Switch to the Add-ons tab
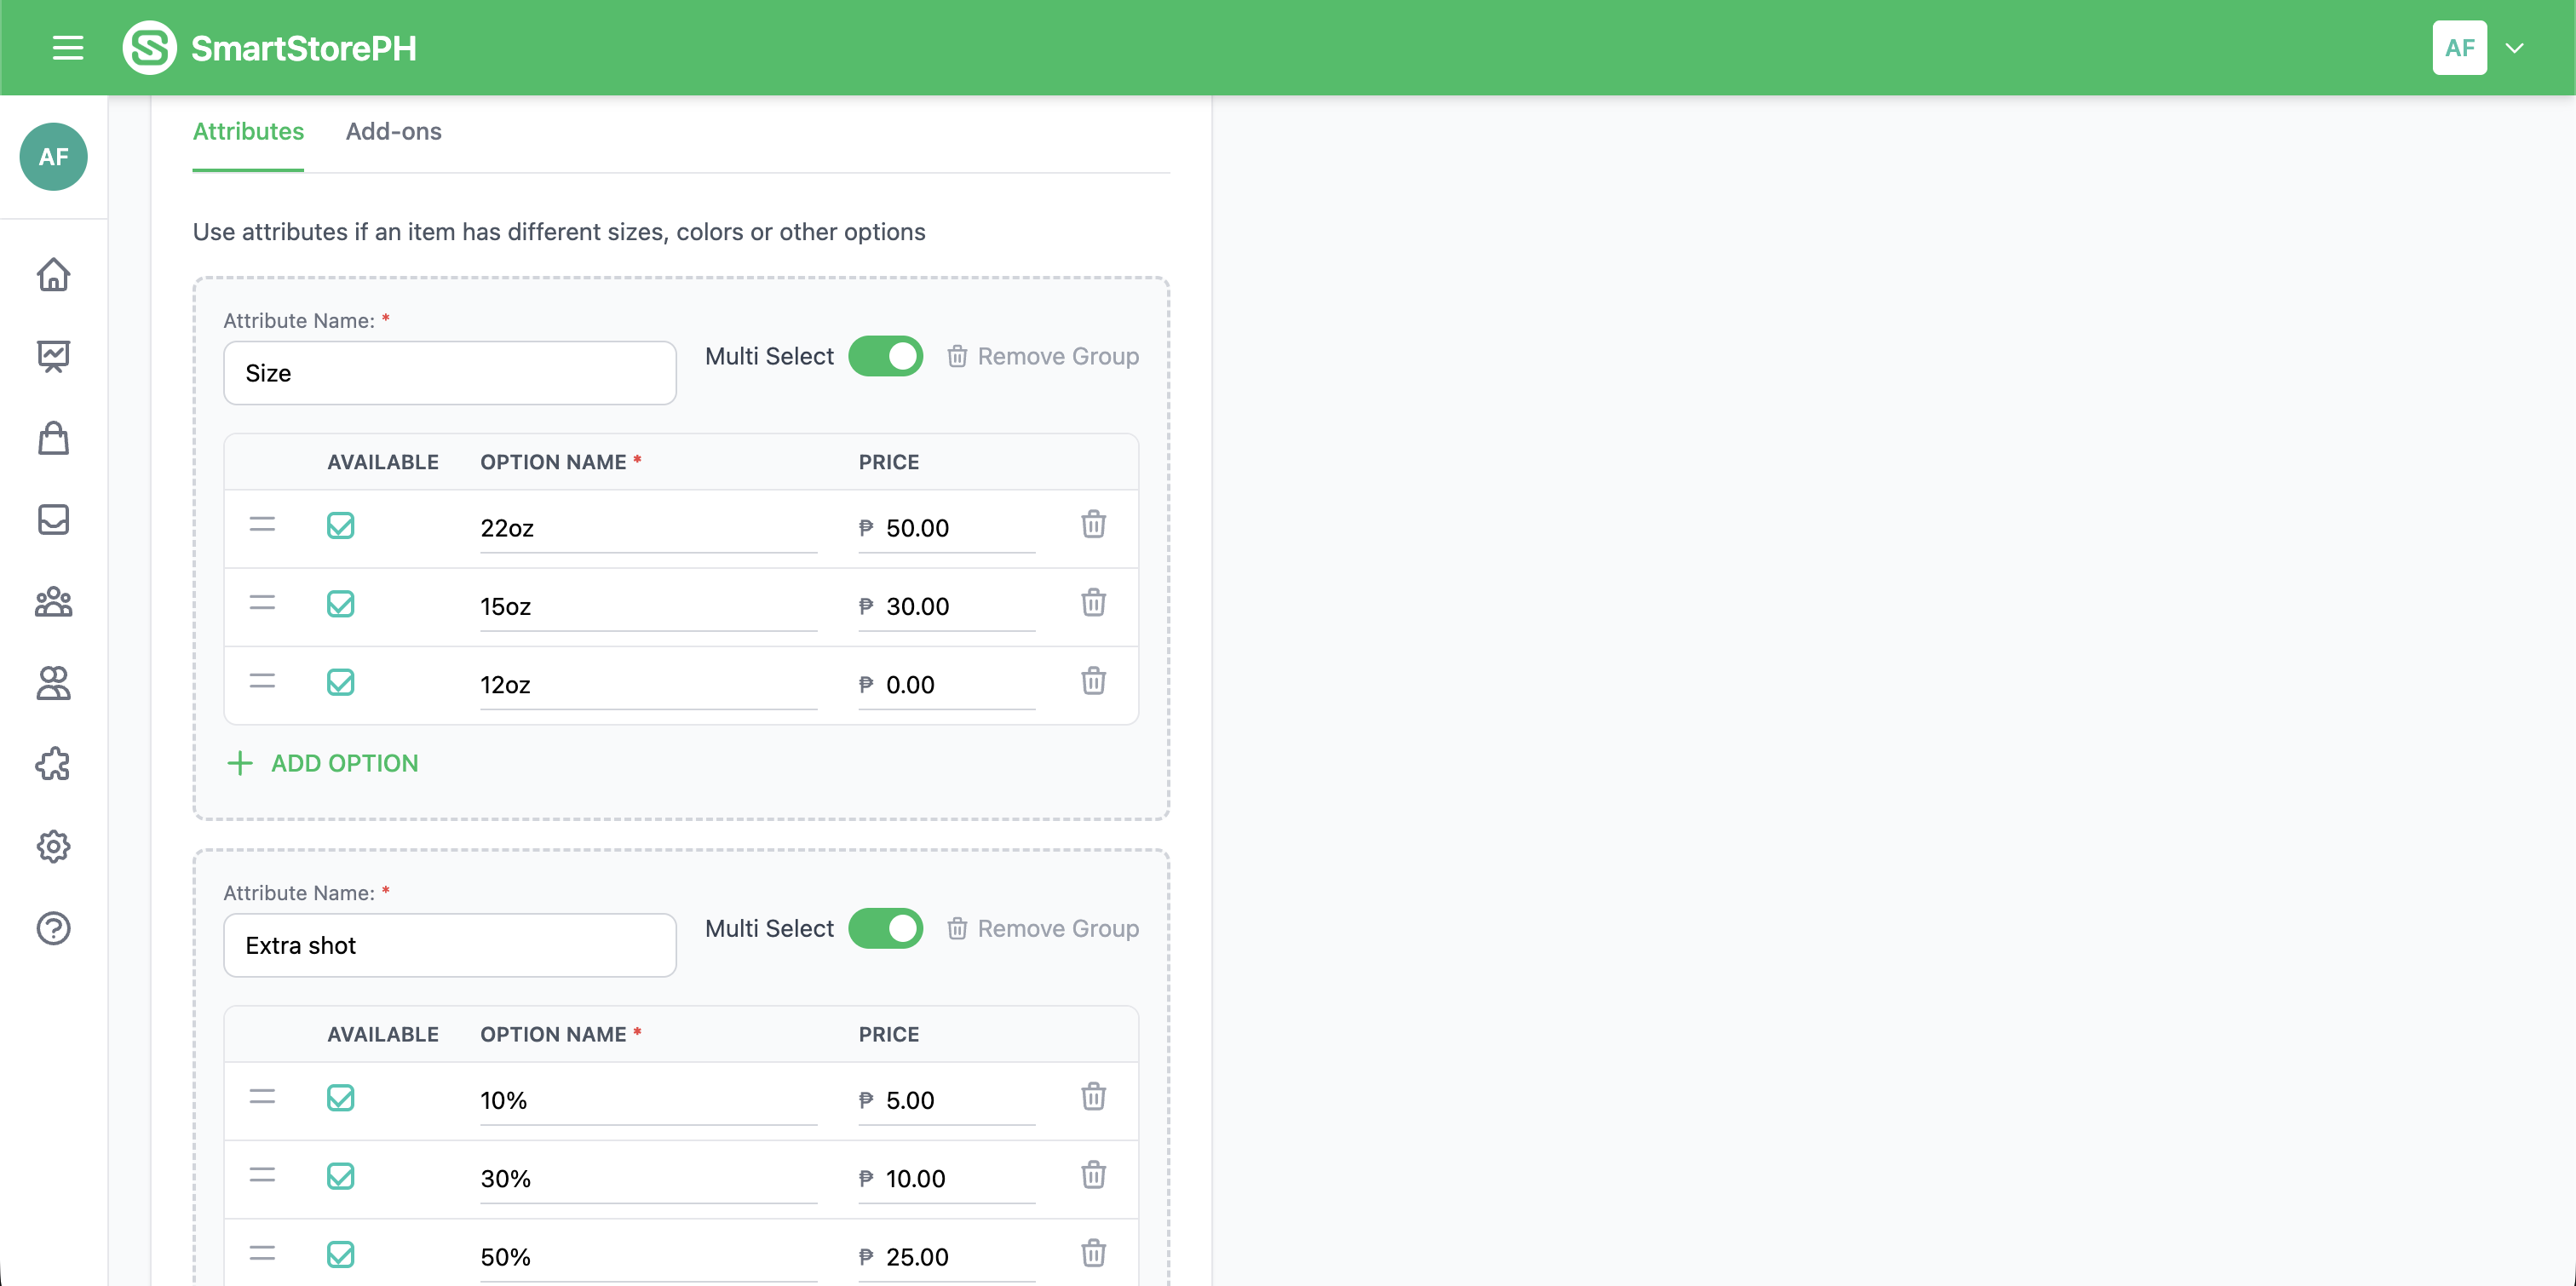The height and width of the screenshot is (1286, 2576). [x=393, y=132]
